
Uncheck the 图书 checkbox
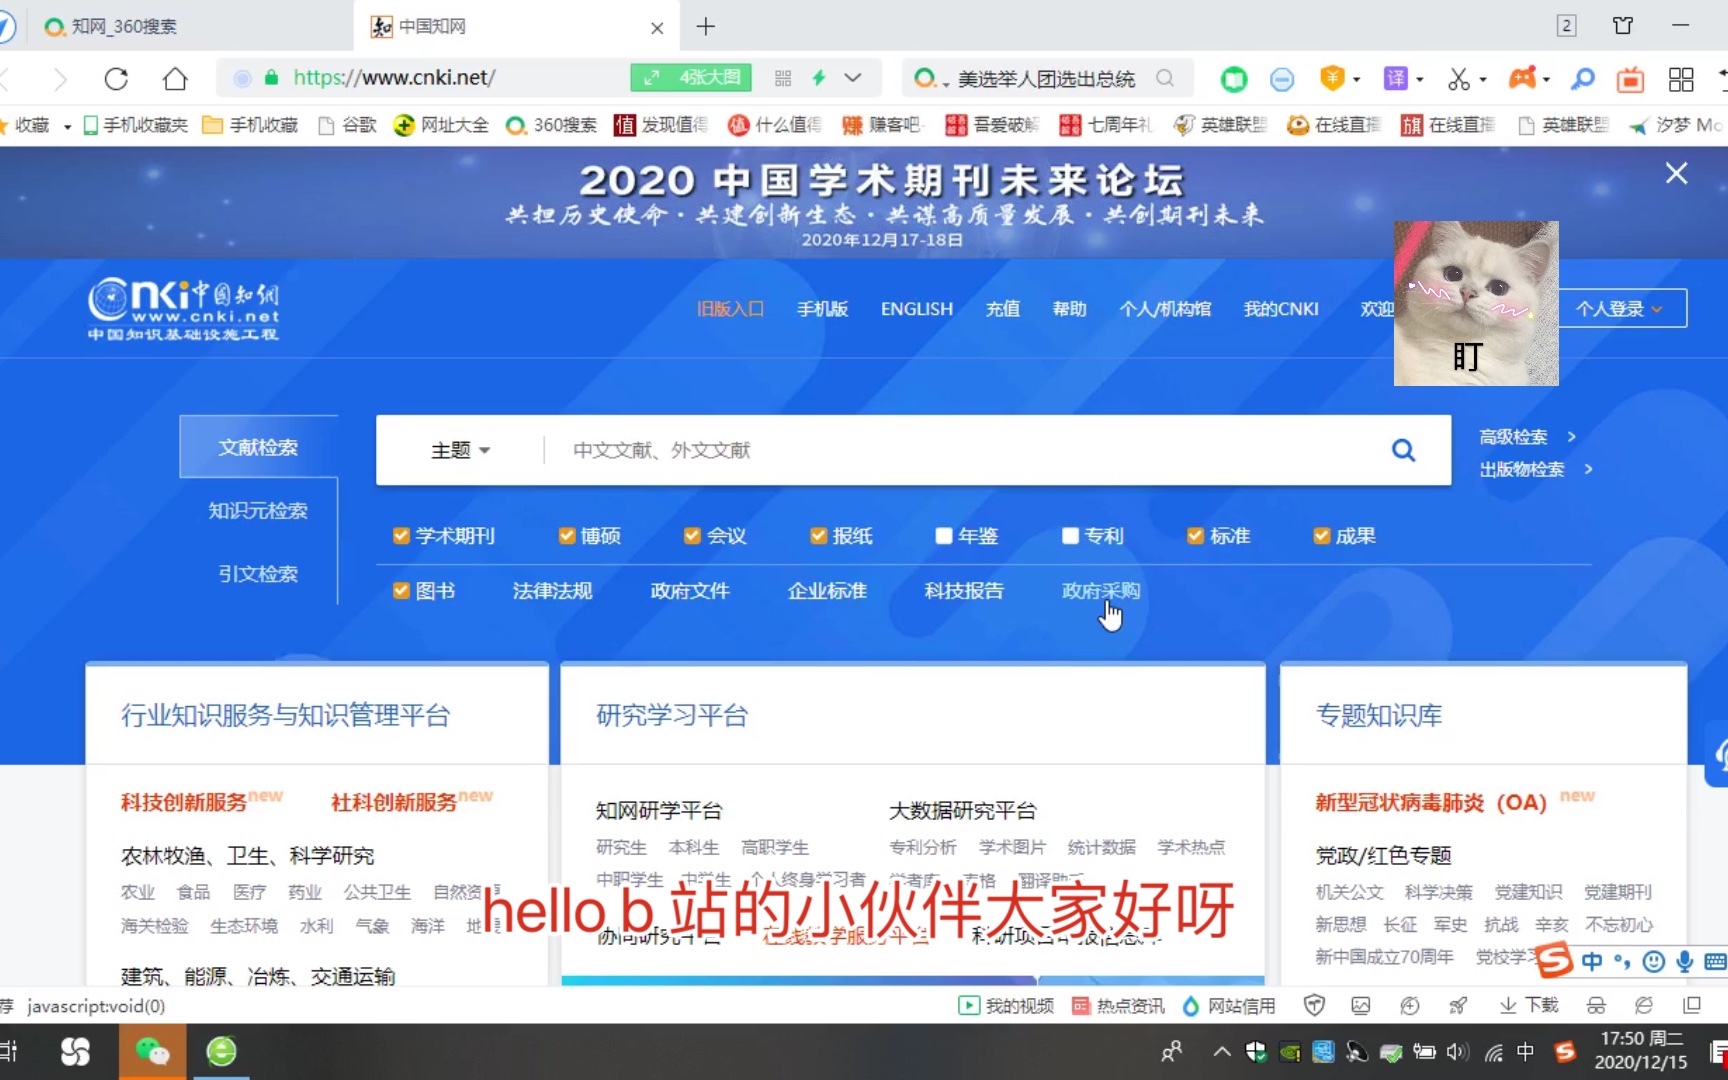tap(401, 591)
